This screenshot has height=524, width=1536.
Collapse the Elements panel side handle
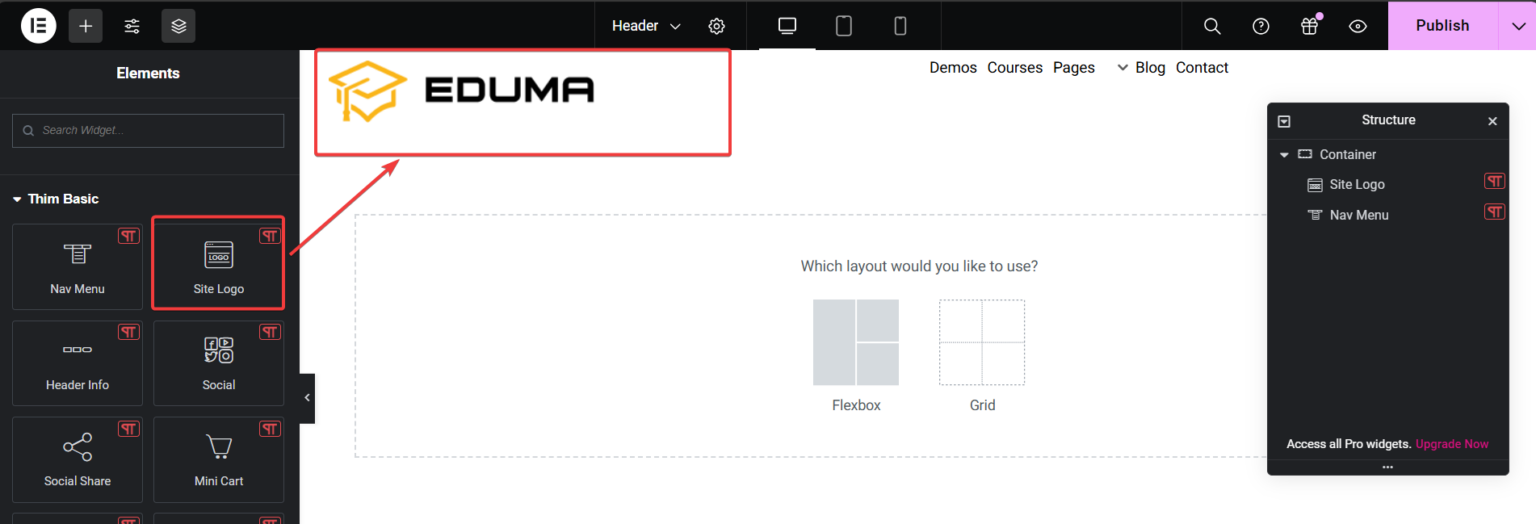click(307, 398)
